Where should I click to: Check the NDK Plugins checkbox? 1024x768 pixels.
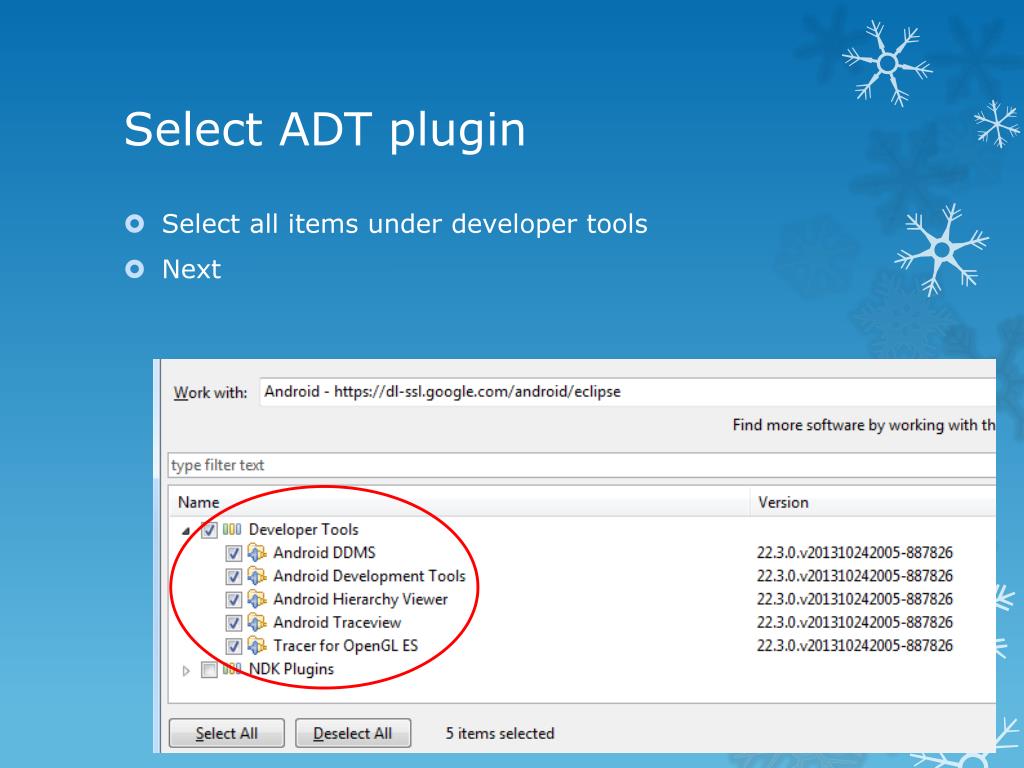209,670
